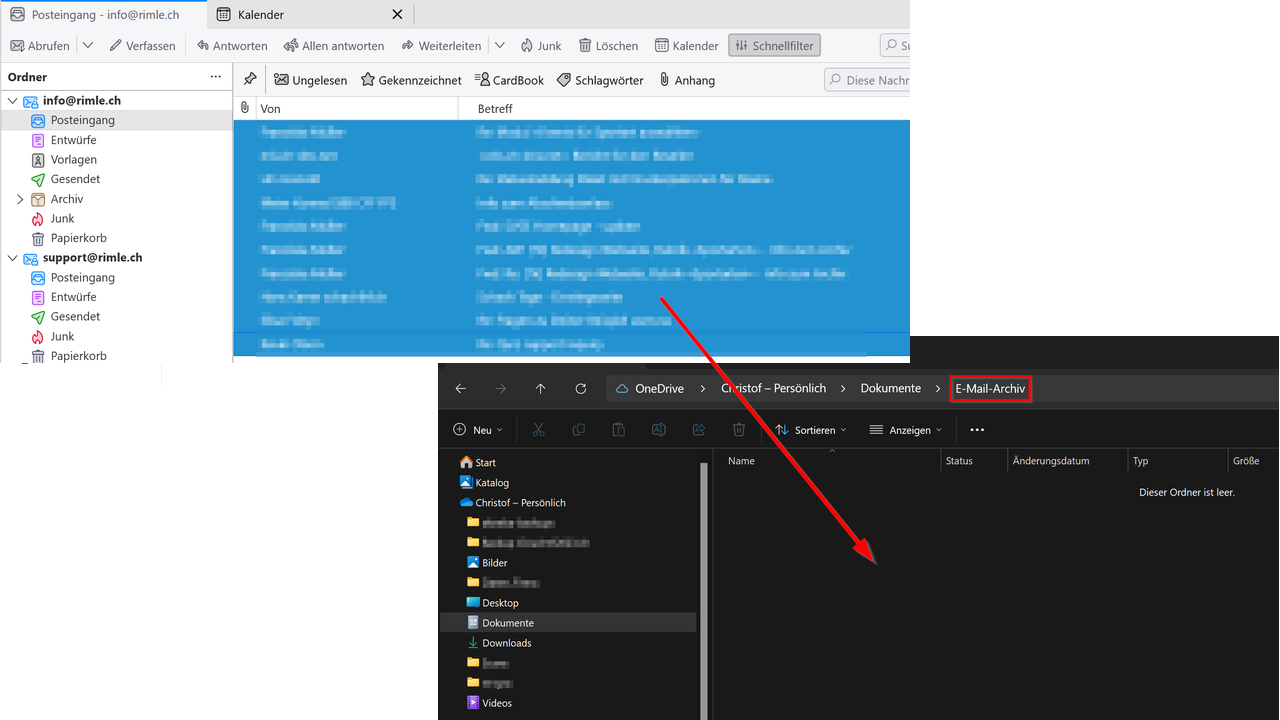Click the Weiterleiten forward button
This screenshot has height=720, width=1280.
coord(442,46)
